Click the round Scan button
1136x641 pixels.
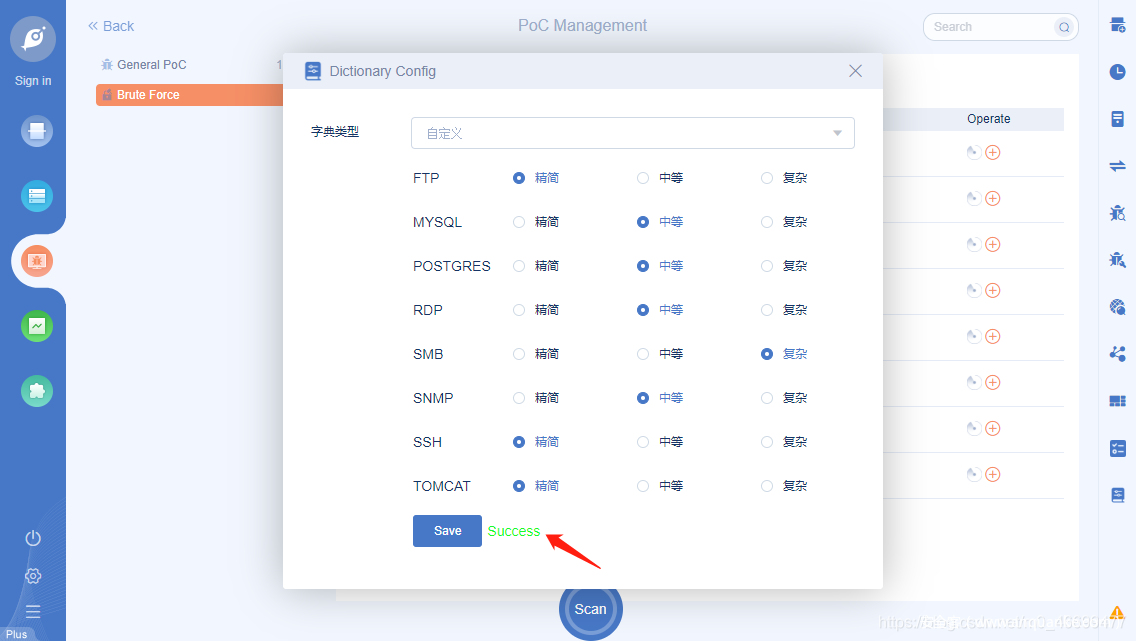coord(590,609)
